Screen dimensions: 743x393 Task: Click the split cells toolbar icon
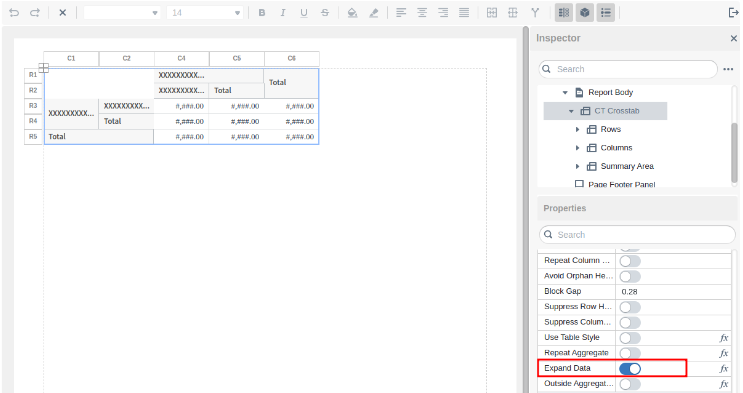pyautogui.click(x=513, y=13)
